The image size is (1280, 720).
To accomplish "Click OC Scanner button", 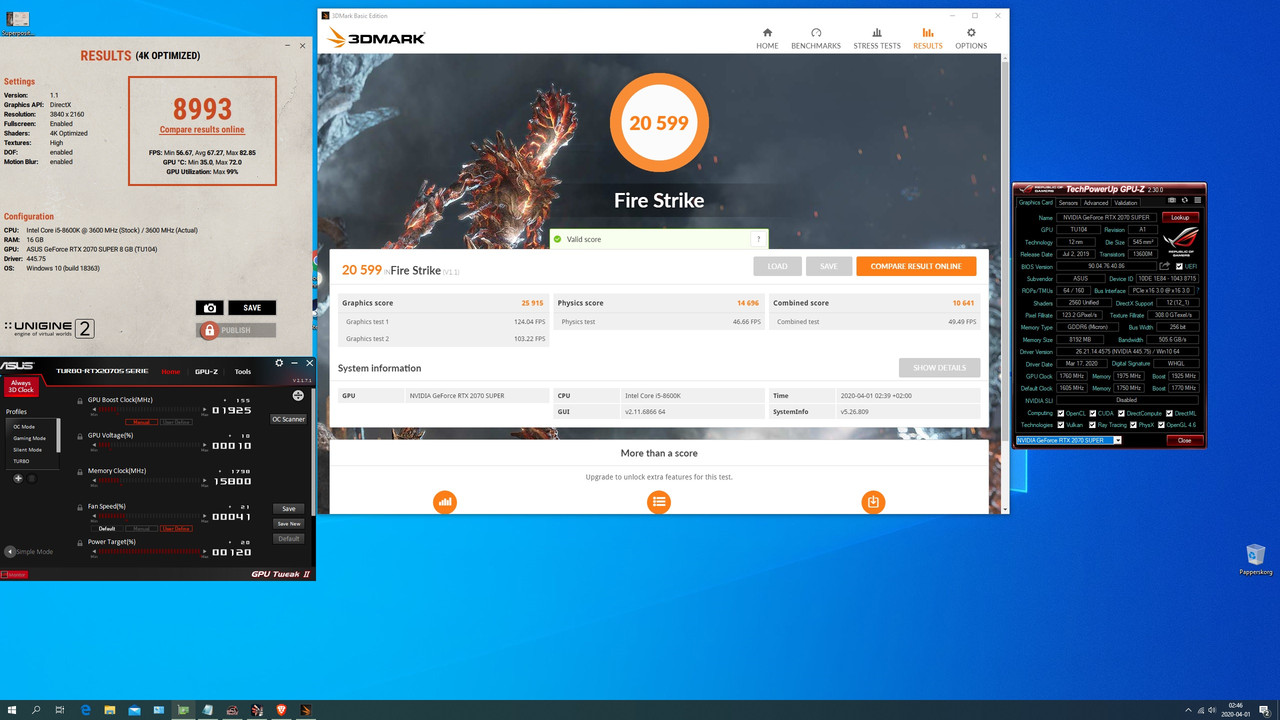I will pos(288,419).
